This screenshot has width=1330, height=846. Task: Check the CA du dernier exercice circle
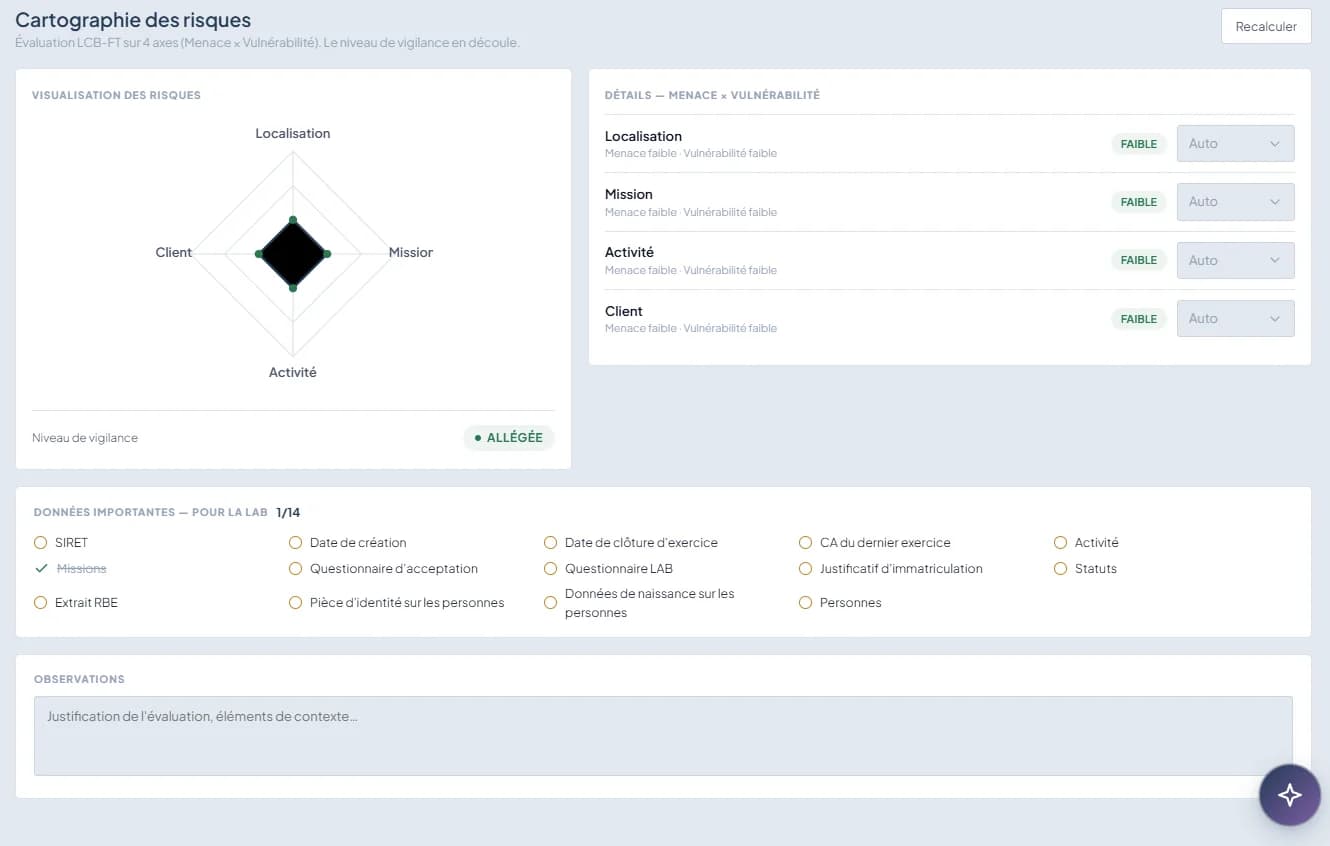805,543
